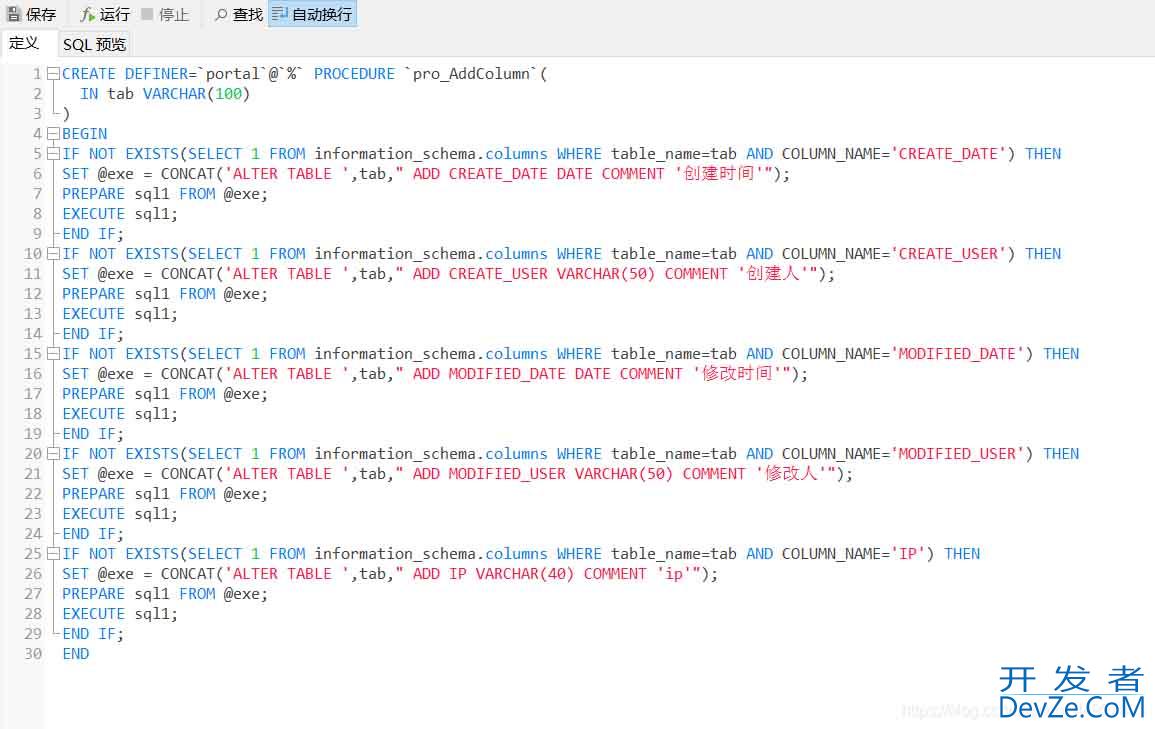This screenshot has width=1155, height=729.
Task: Switch to the 定义 tab
Action: [x=24, y=43]
